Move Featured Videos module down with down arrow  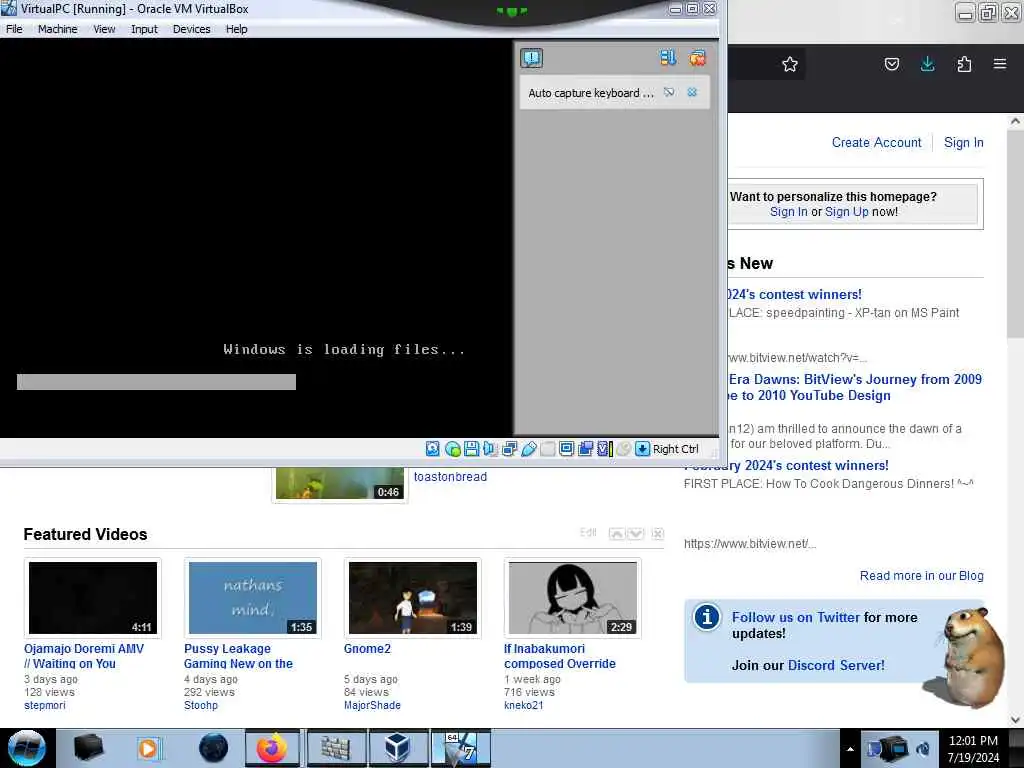coord(636,534)
